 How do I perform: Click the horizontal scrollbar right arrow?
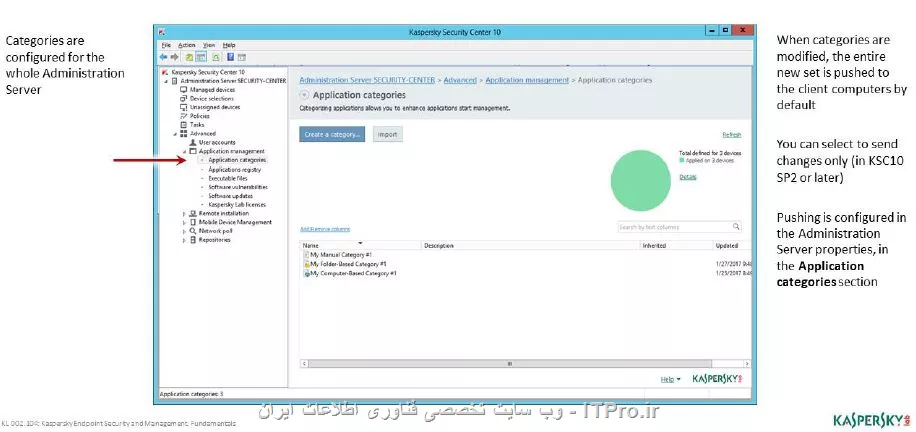(747, 364)
